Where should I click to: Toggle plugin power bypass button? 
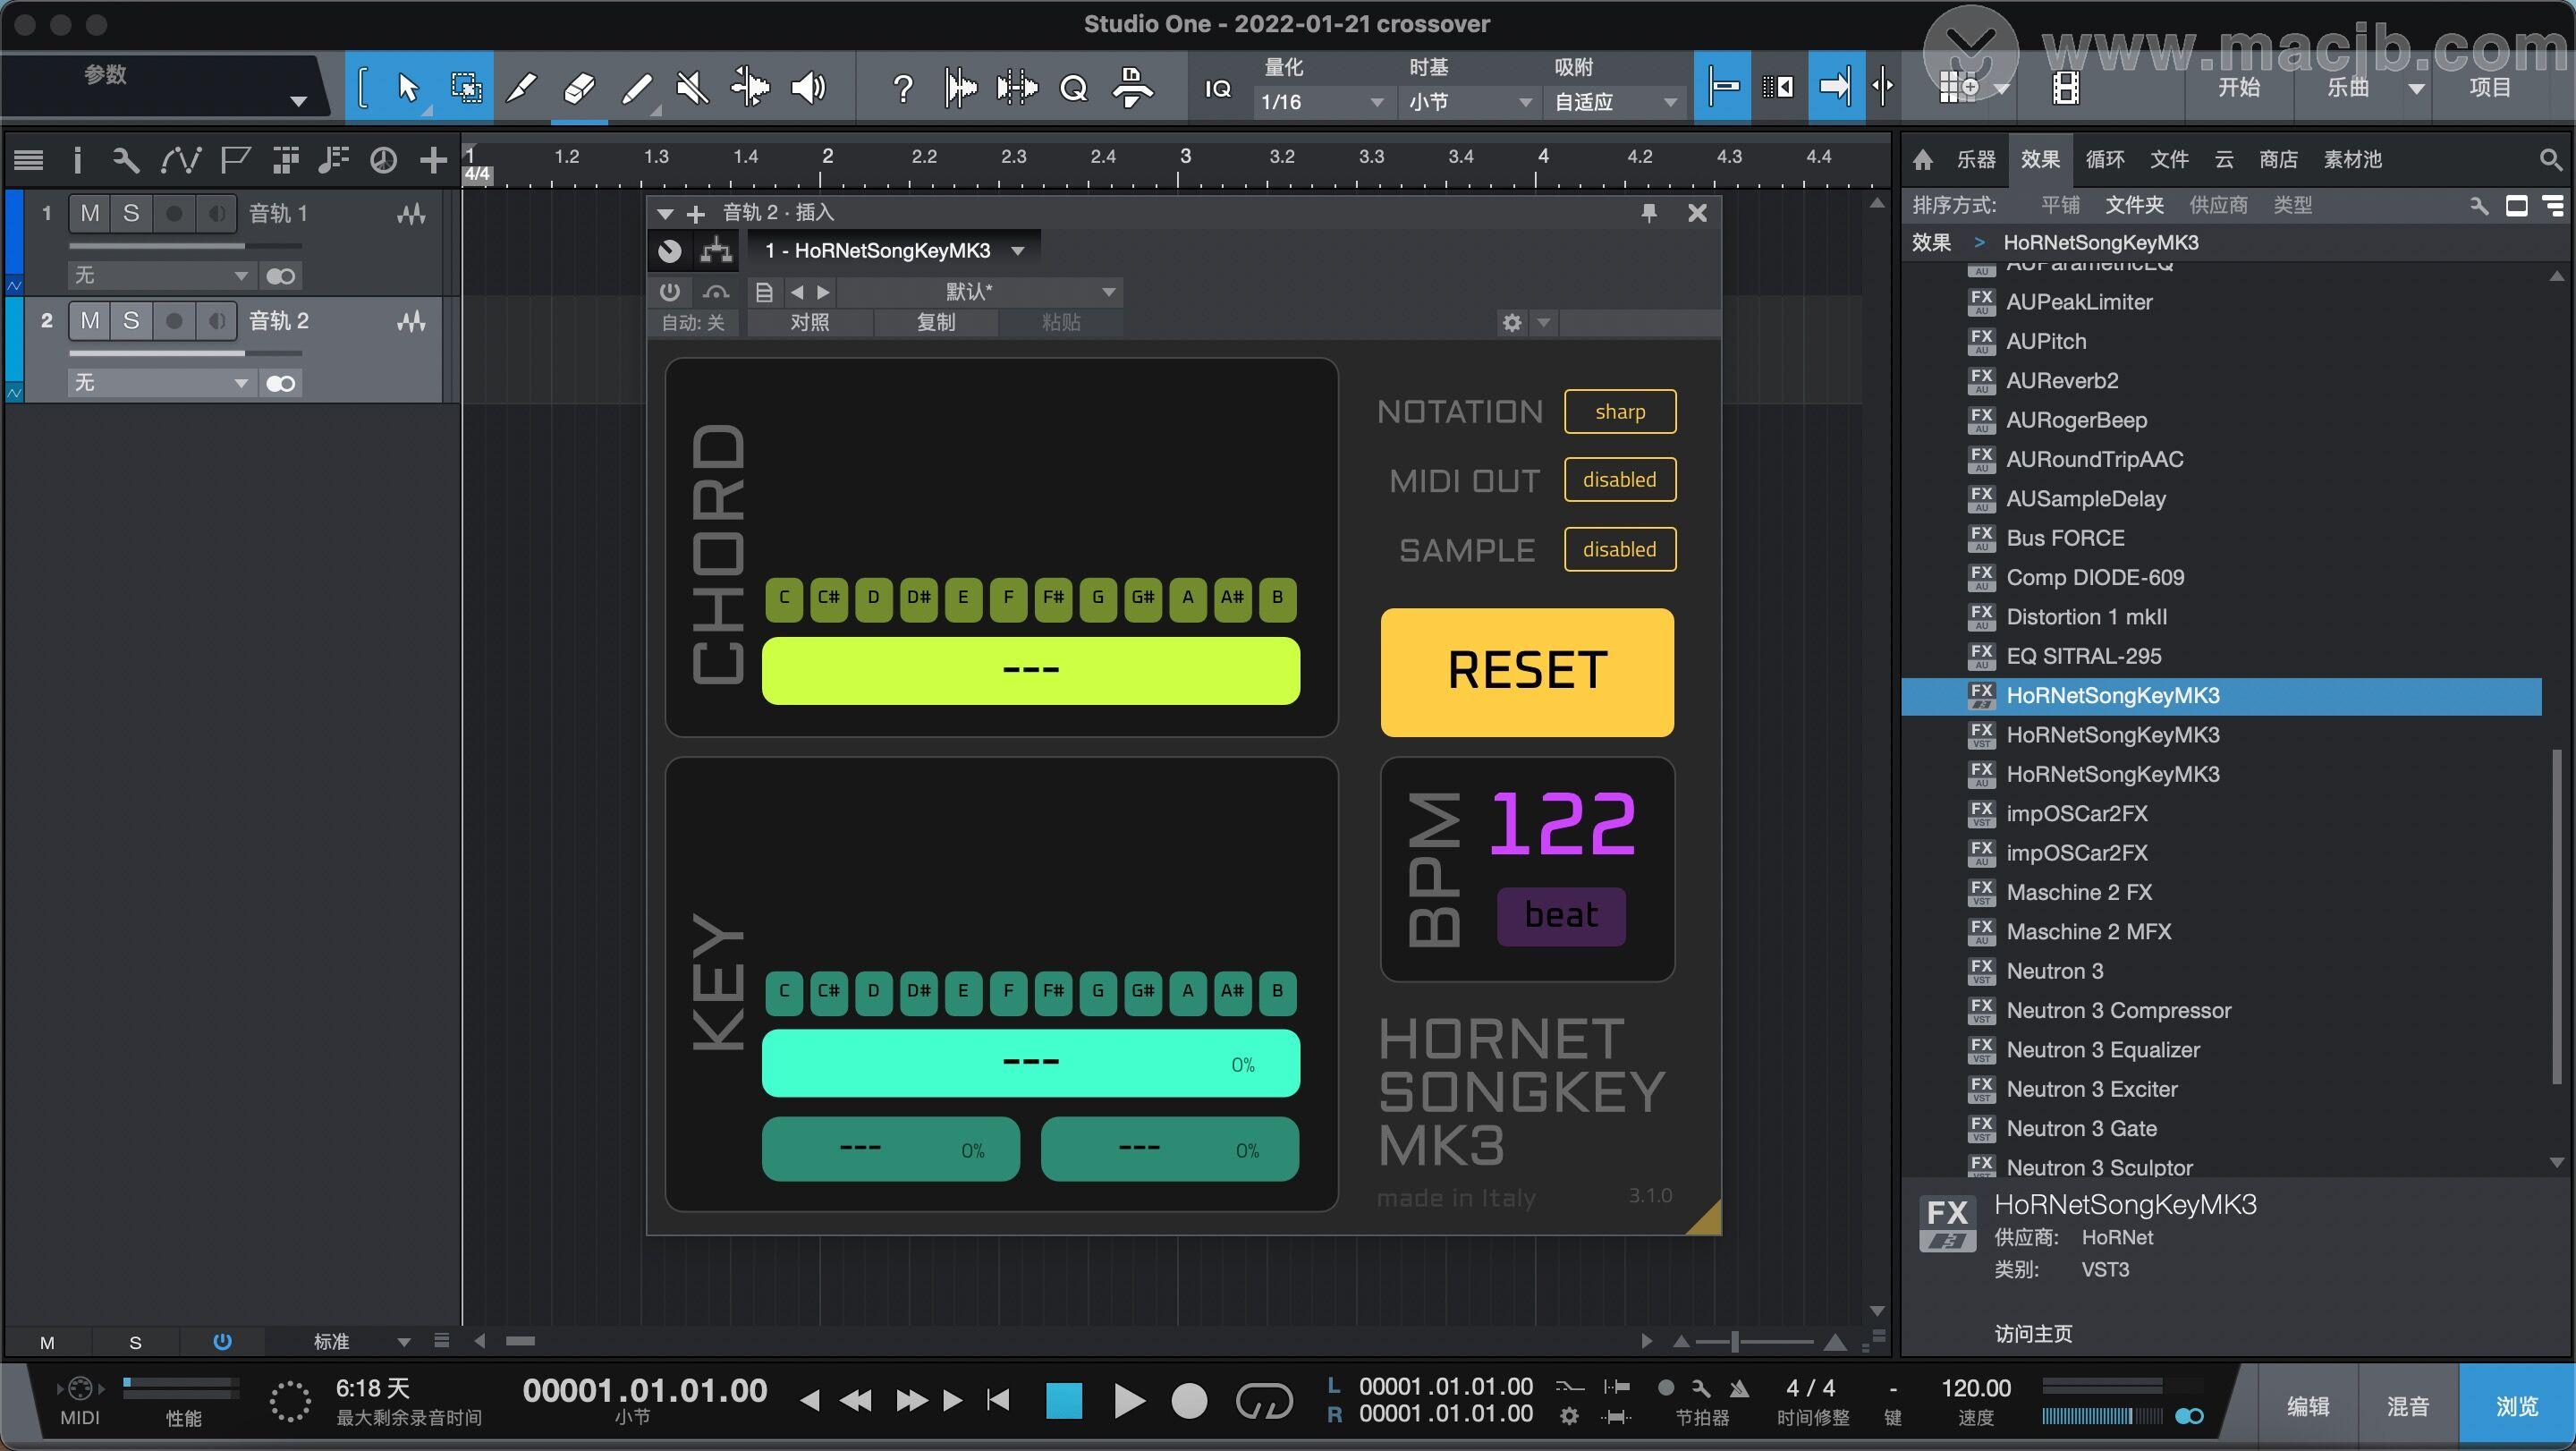[x=669, y=292]
